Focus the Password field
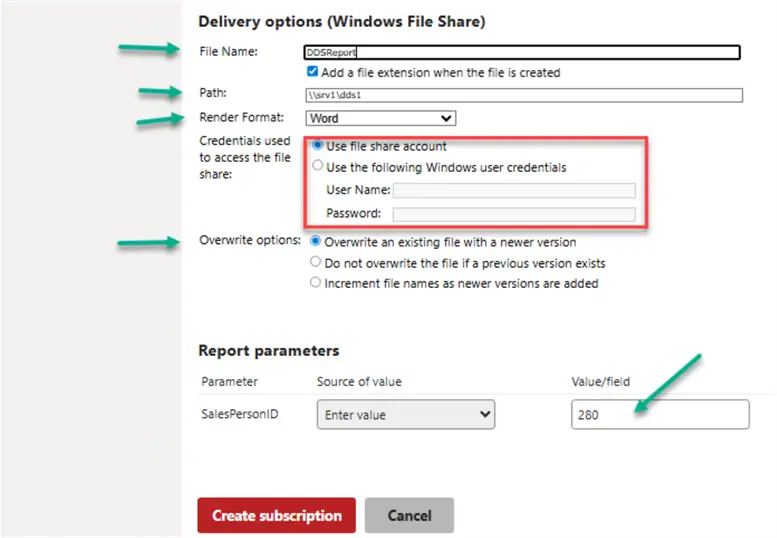The height and width of the screenshot is (538, 777). tap(514, 213)
